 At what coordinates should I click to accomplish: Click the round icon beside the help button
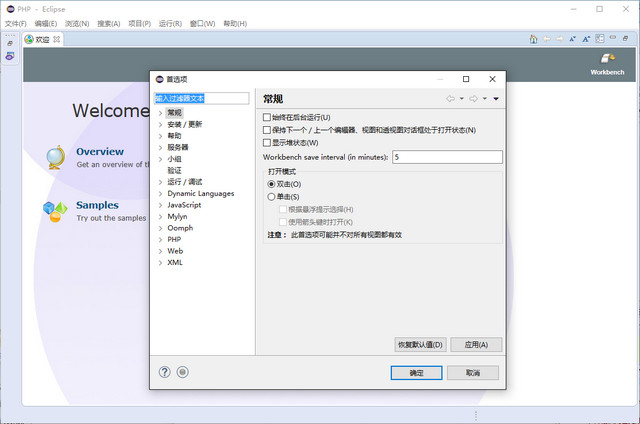click(182, 372)
